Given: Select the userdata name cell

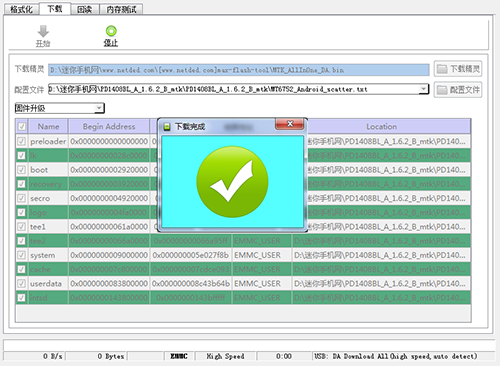Looking at the screenshot, I should tap(48, 283).
